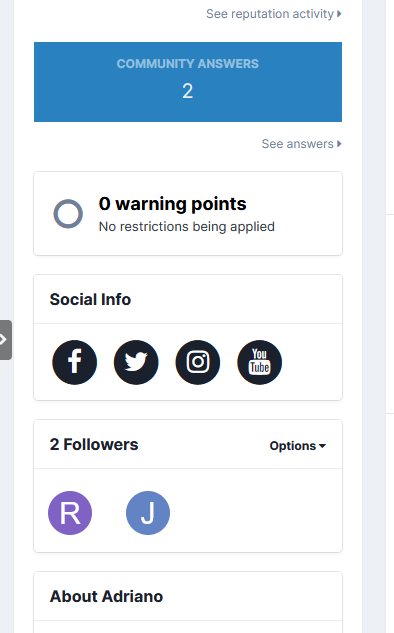Click the 0 warning points heading
Image resolution: width=394 pixels, height=633 pixels.
click(x=172, y=204)
